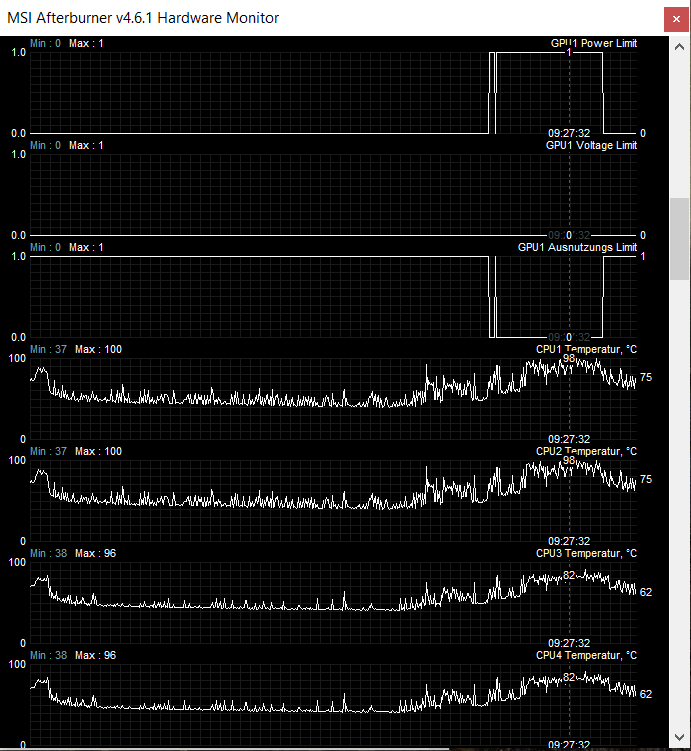Click the window title MSI Afterburner v4.6.1 Hardware Monitor
The image size is (691, 751).
[143, 18]
